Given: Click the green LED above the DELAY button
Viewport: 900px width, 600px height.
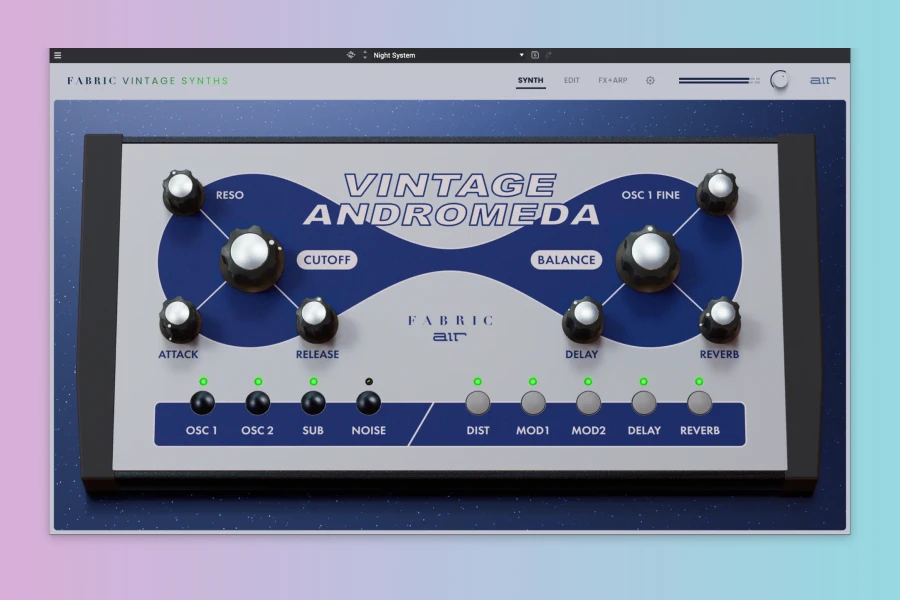Looking at the screenshot, I should point(643,381).
